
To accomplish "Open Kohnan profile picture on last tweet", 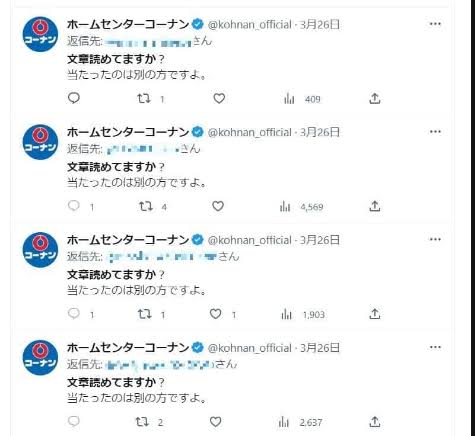I will pos(40,357).
